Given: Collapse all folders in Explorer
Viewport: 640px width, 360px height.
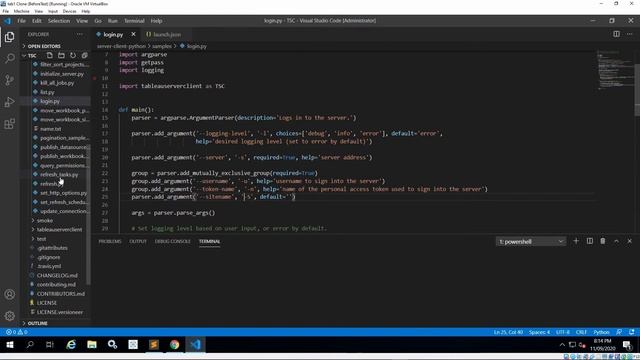Looking at the screenshot, I should [84, 55].
